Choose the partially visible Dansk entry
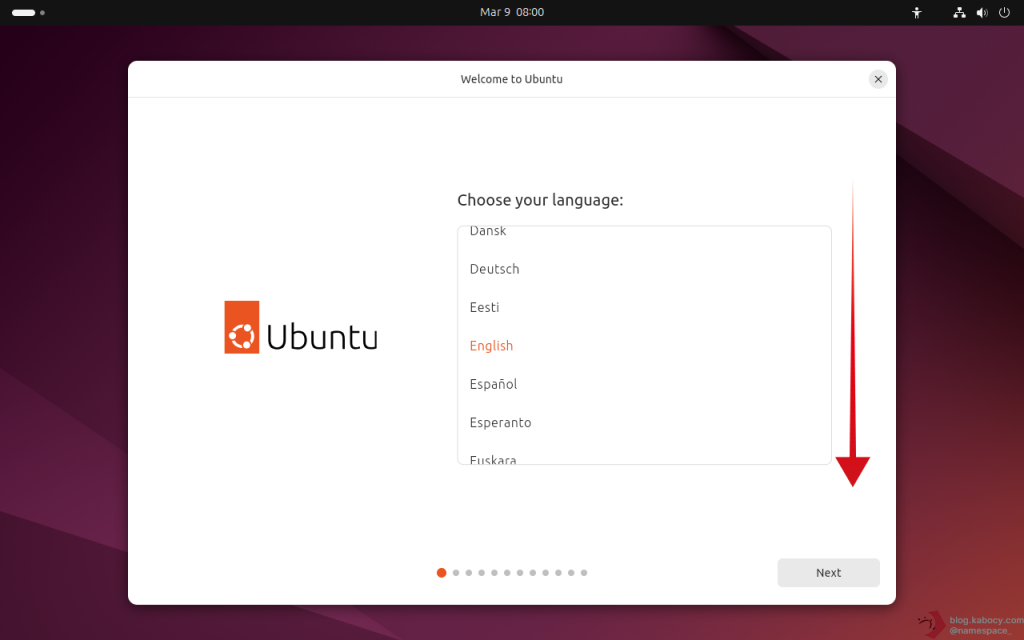This screenshot has width=1024, height=640. point(488,233)
